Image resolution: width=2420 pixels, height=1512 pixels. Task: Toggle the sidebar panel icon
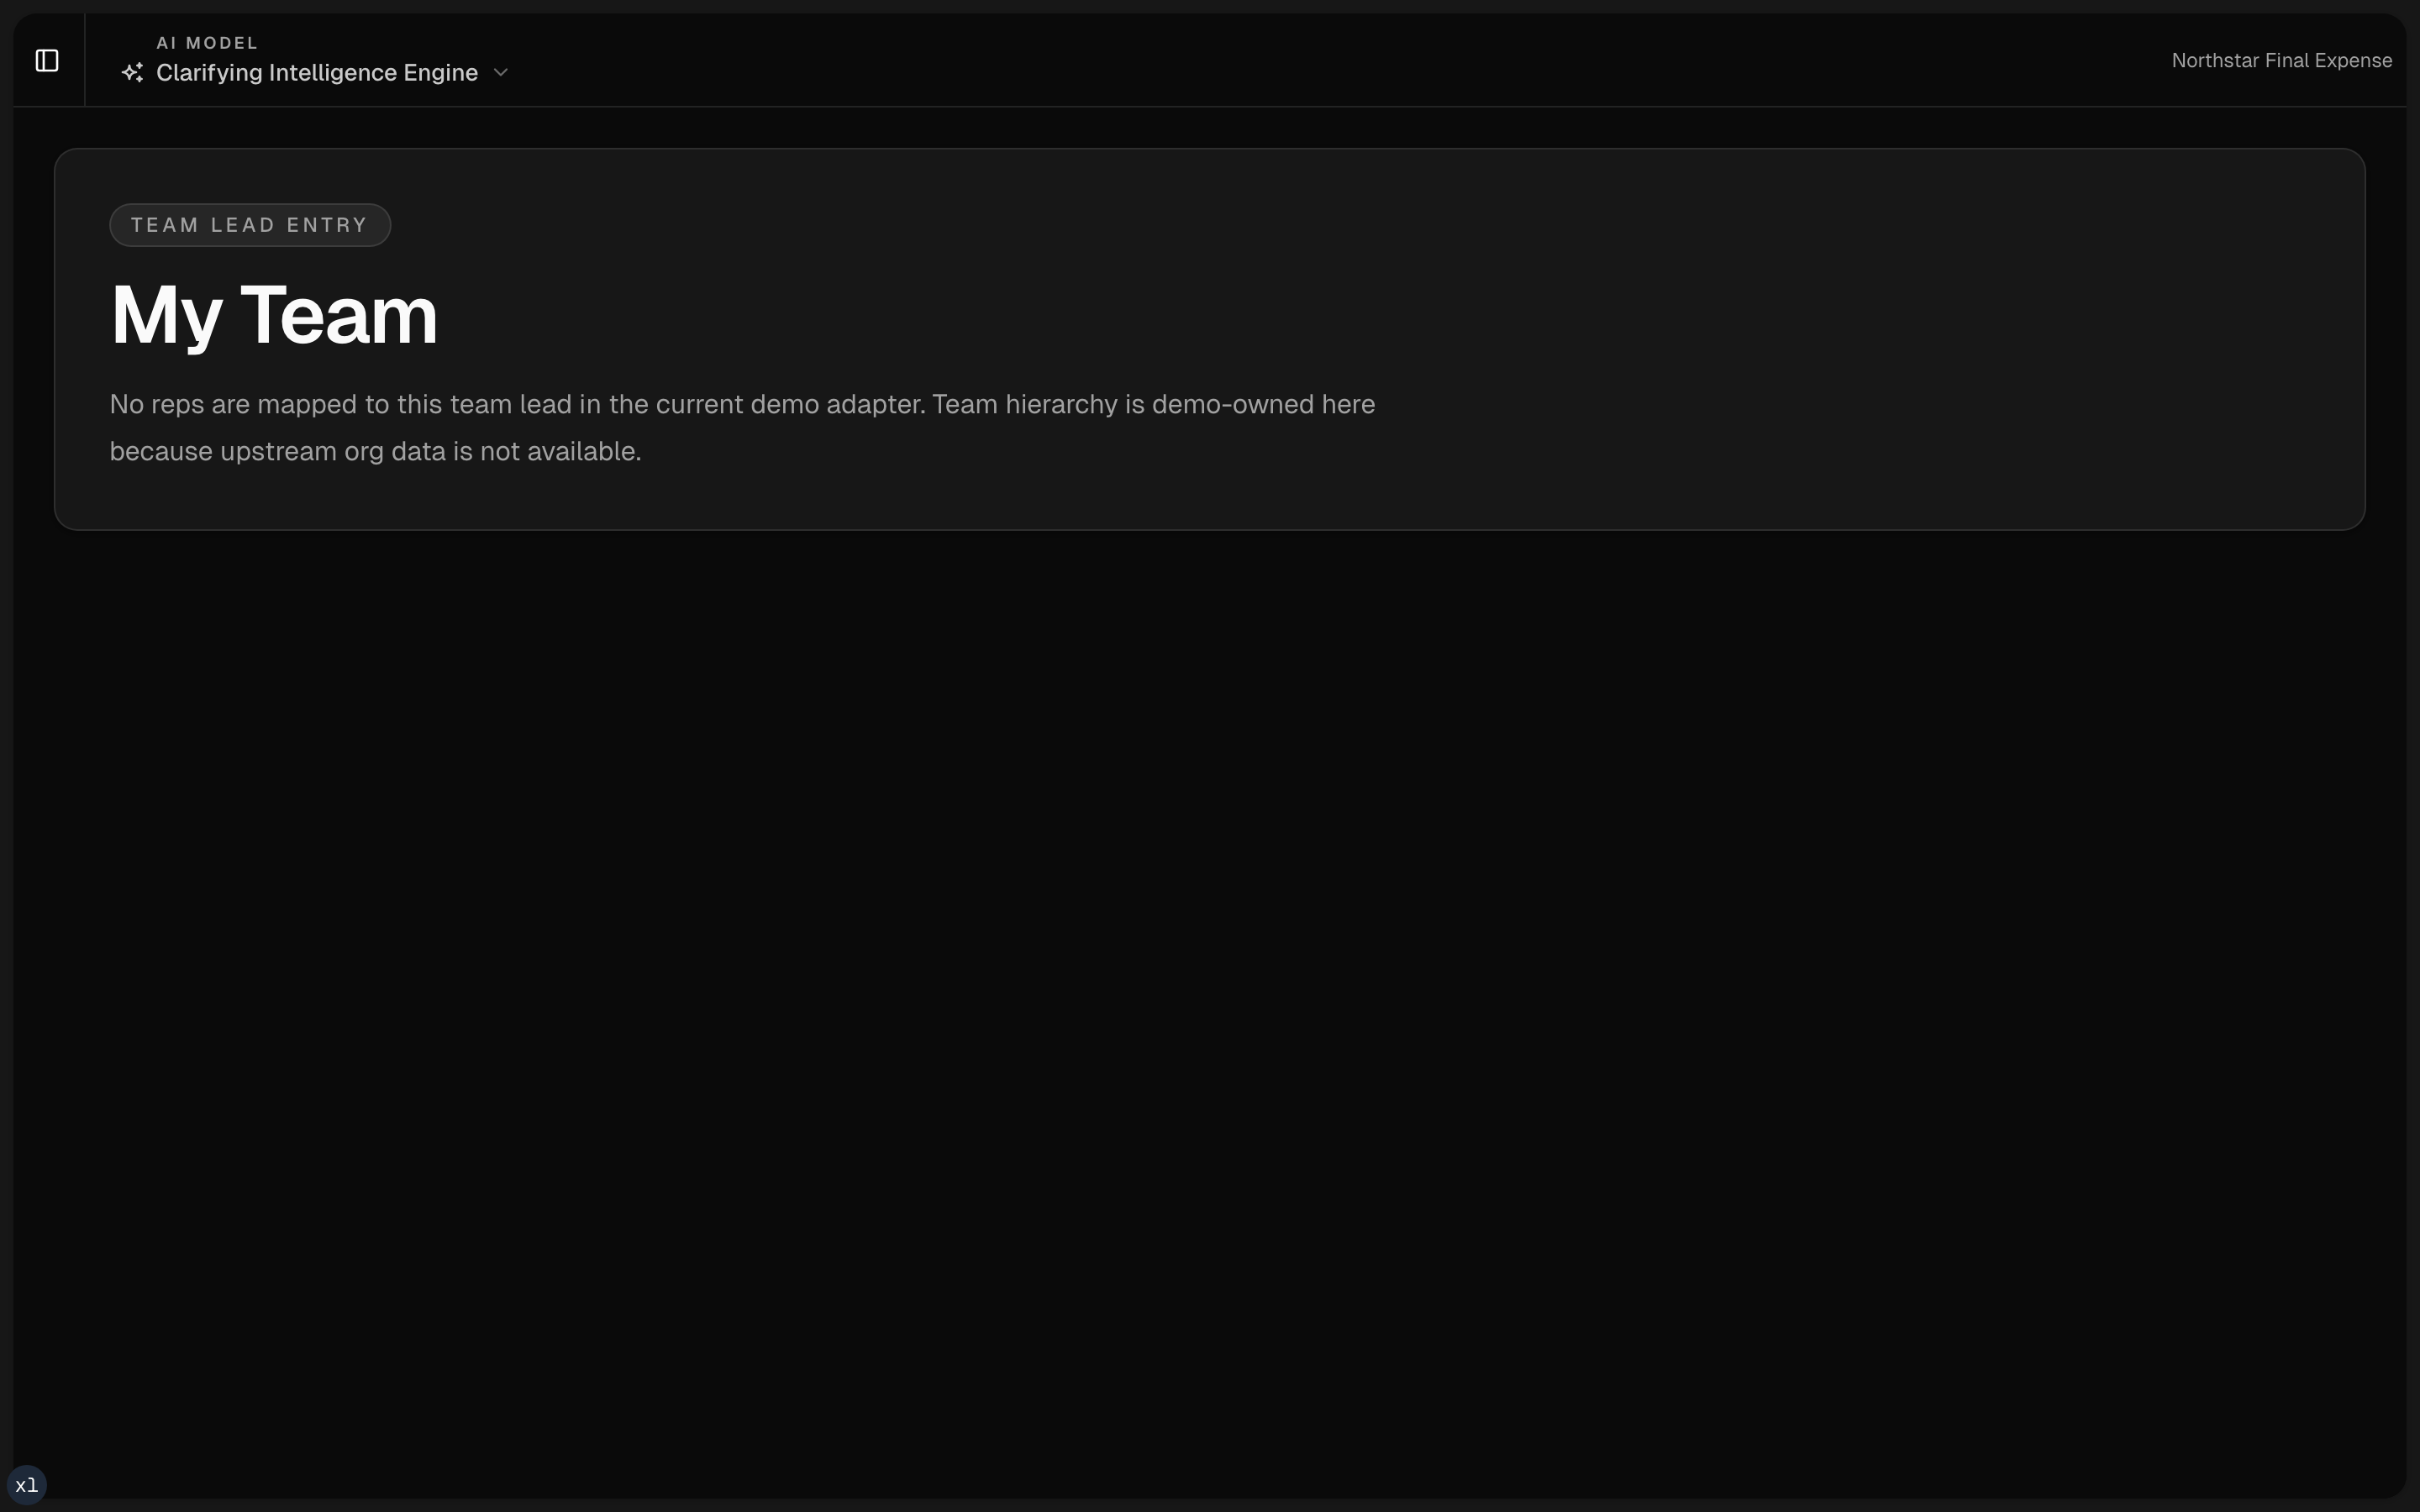pyautogui.click(x=47, y=61)
